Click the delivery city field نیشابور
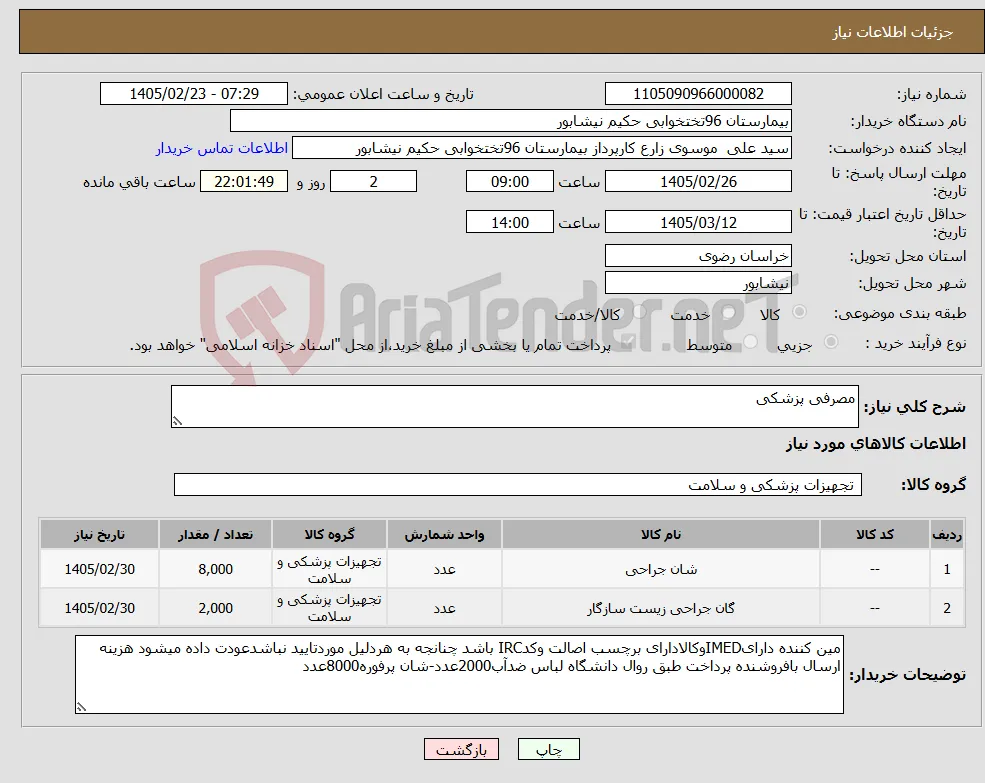Viewport: 985px width, 783px height. (x=698, y=283)
